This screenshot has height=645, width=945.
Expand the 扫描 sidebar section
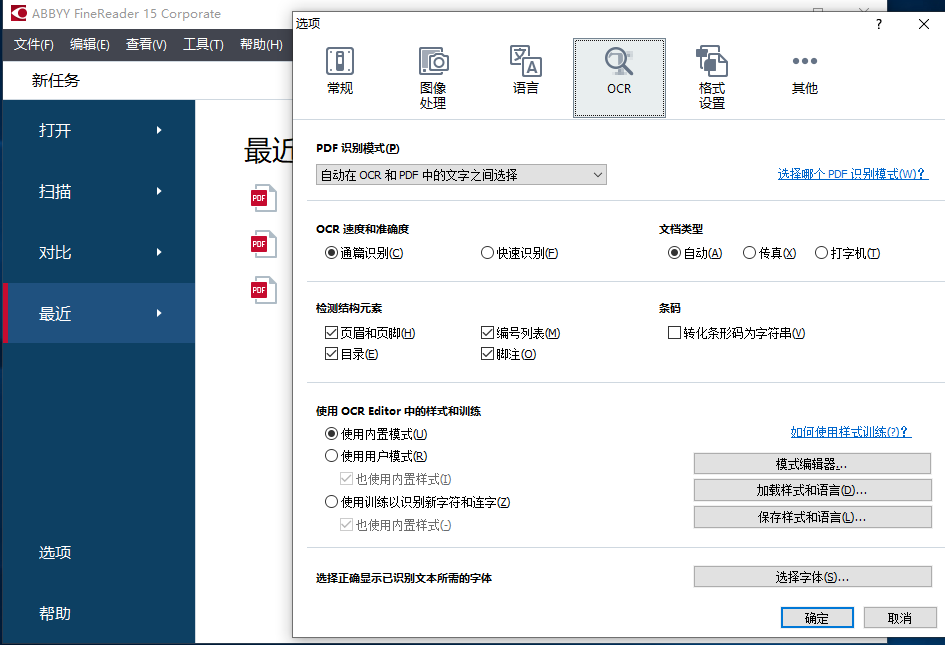click(55, 191)
